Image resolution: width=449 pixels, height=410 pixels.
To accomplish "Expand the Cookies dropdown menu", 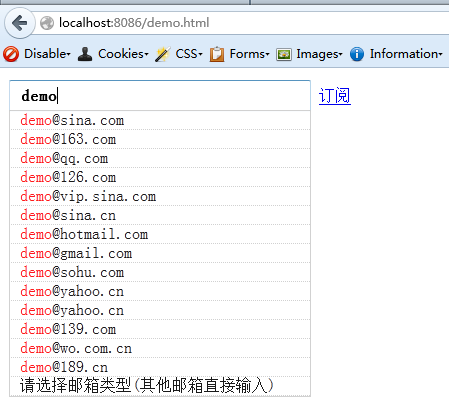I will pos(123,54).
